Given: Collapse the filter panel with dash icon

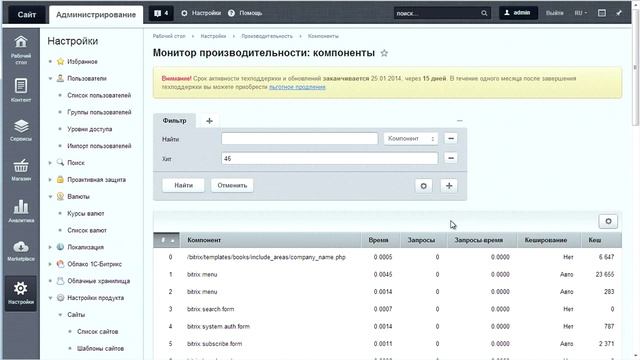Looking at the screenshot, I should click(460, 121).
